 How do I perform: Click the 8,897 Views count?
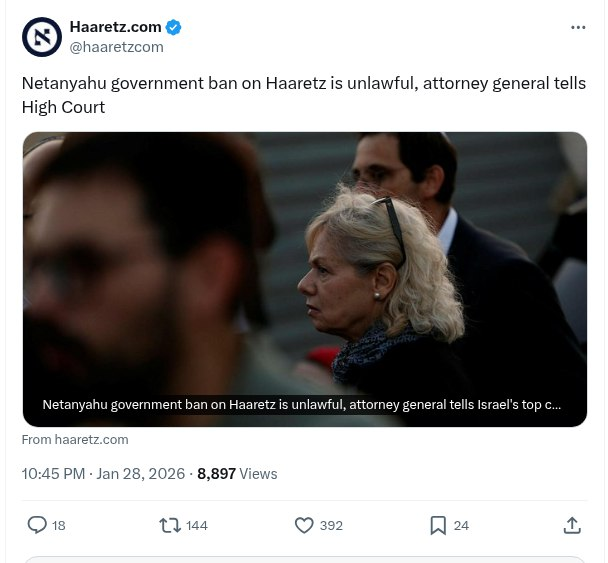pyautogui.click(x=237, y=474)
